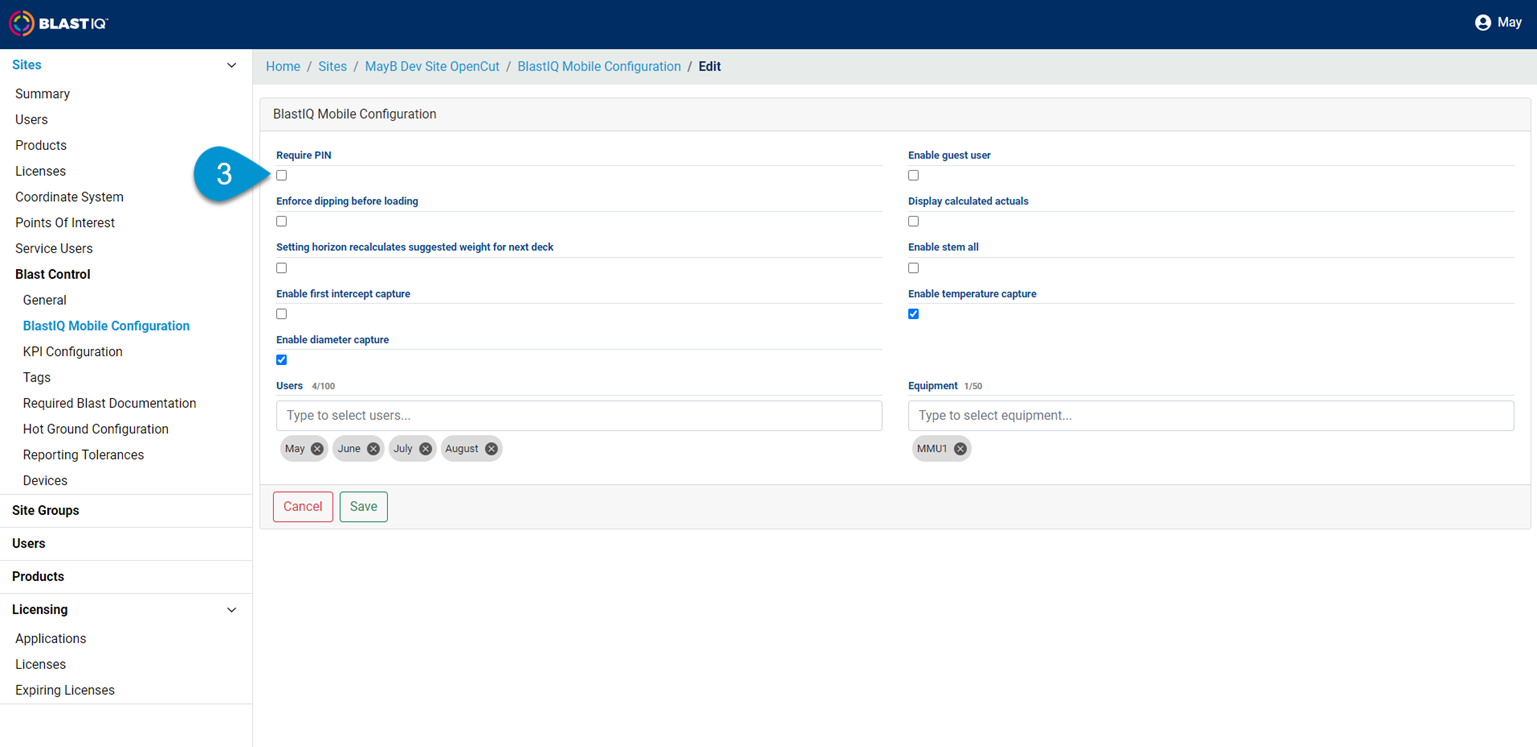Open Licenses under Licensing
1537x747 pixels.
(40, 665)
